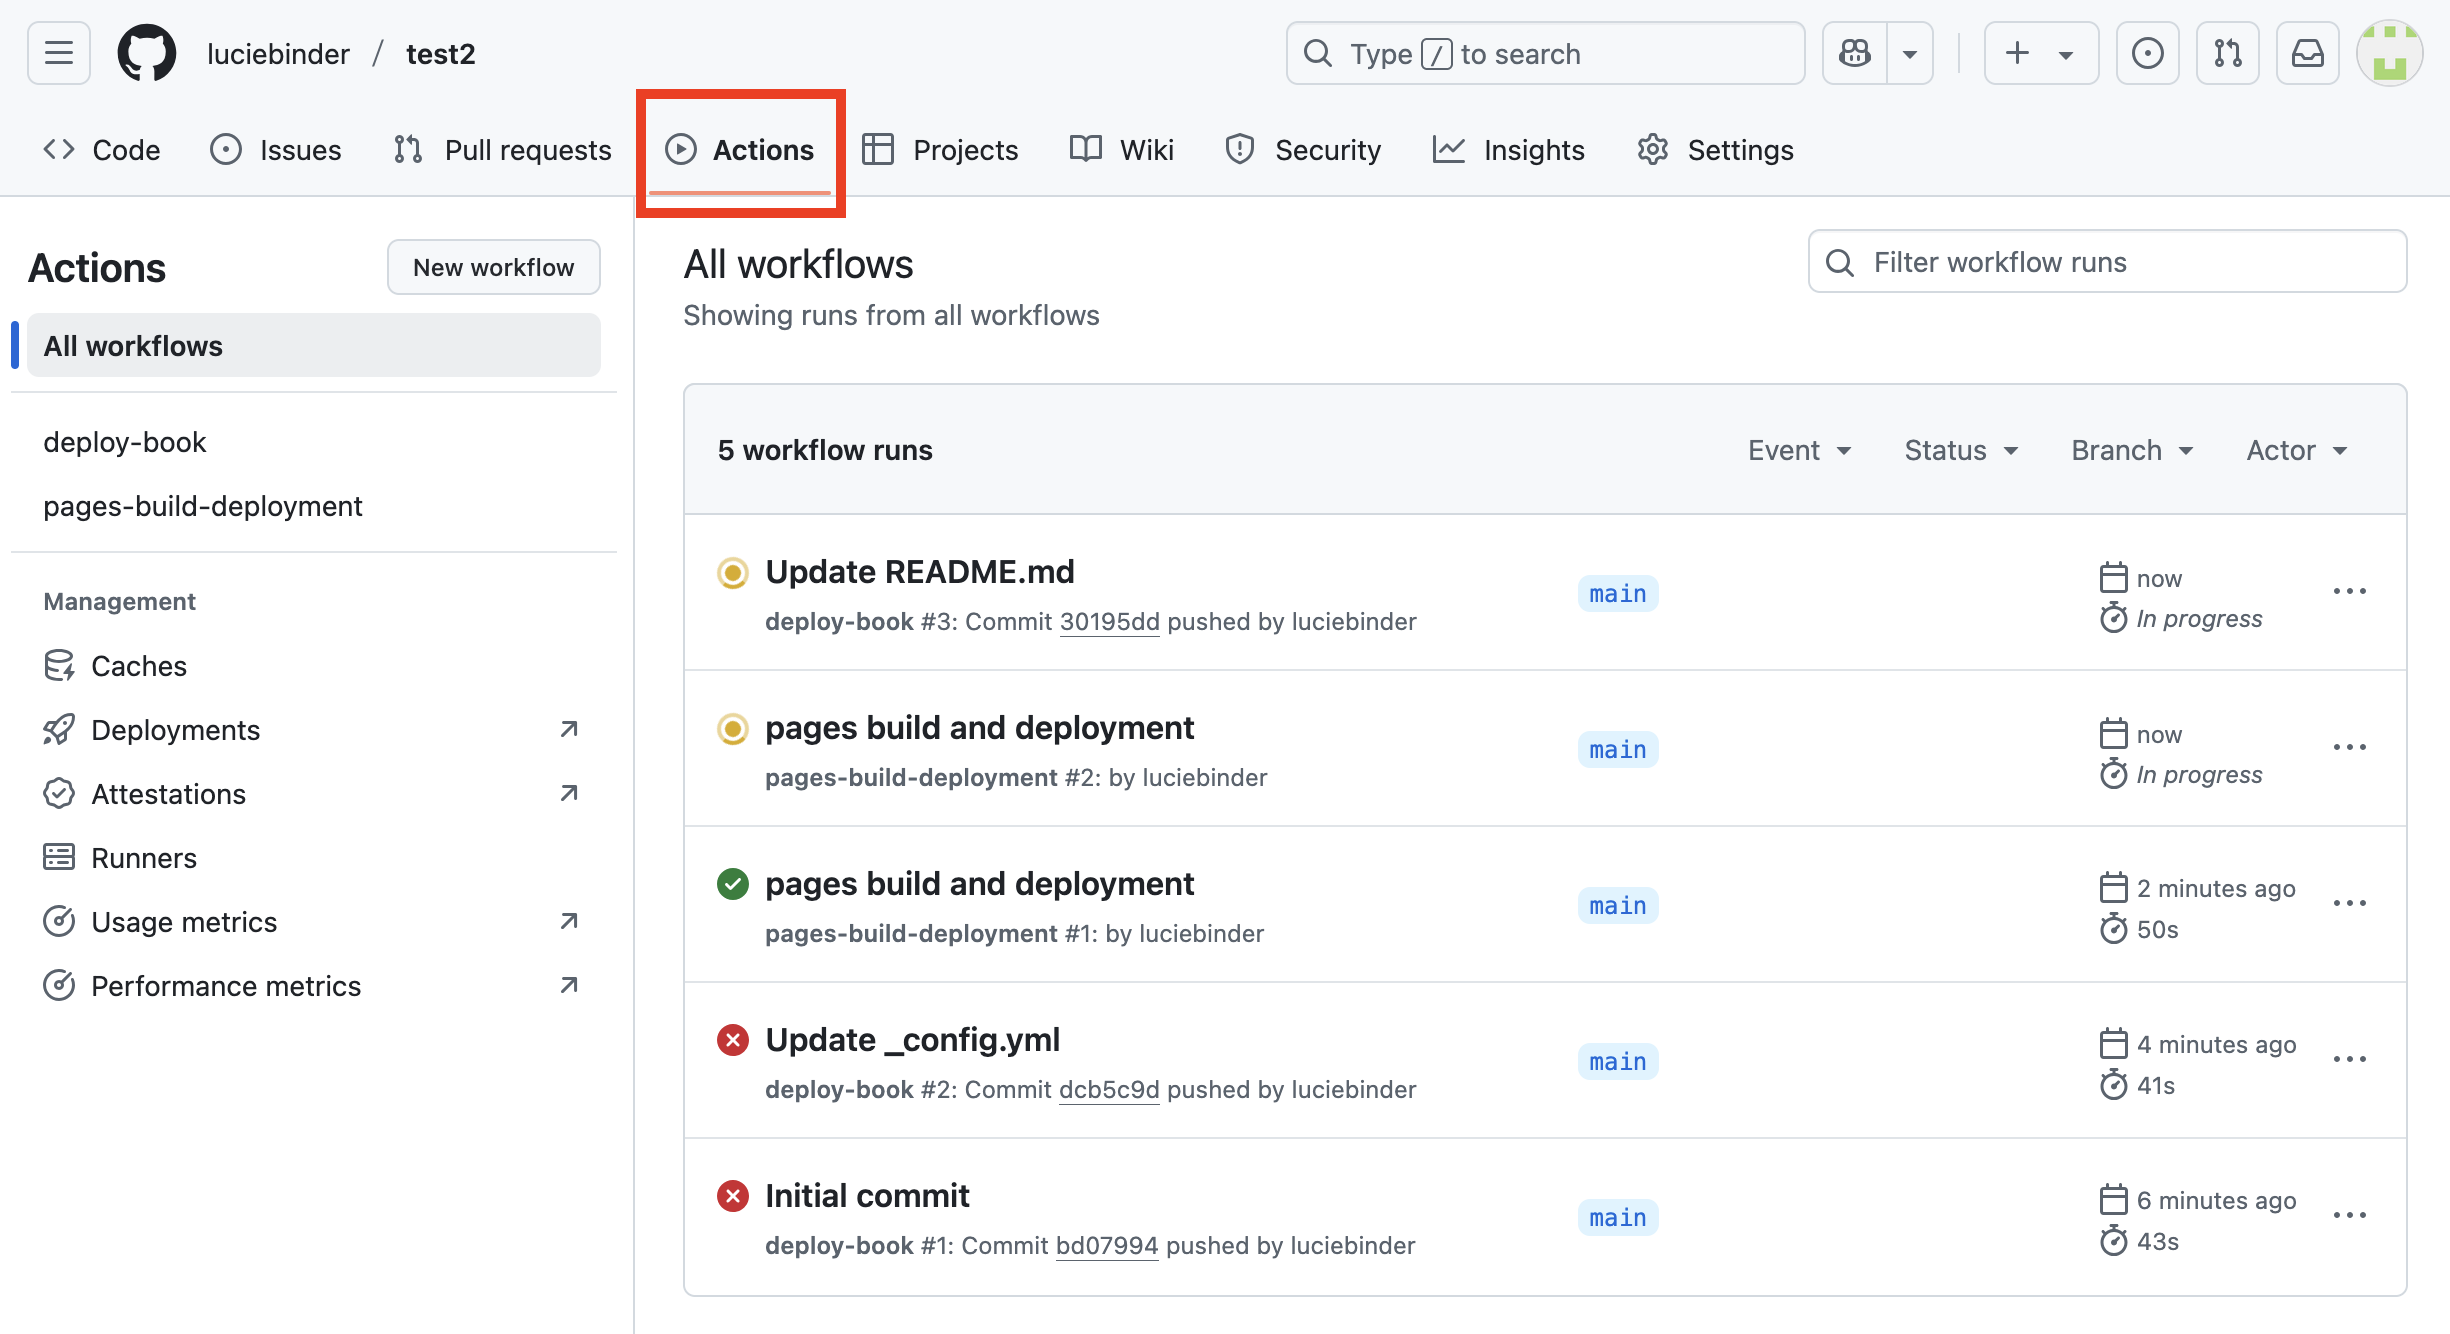The height and width of the screenshot is (1334, 2450).
Task: Open the Status filter dropdown
Action: [x=1958, y=450]
